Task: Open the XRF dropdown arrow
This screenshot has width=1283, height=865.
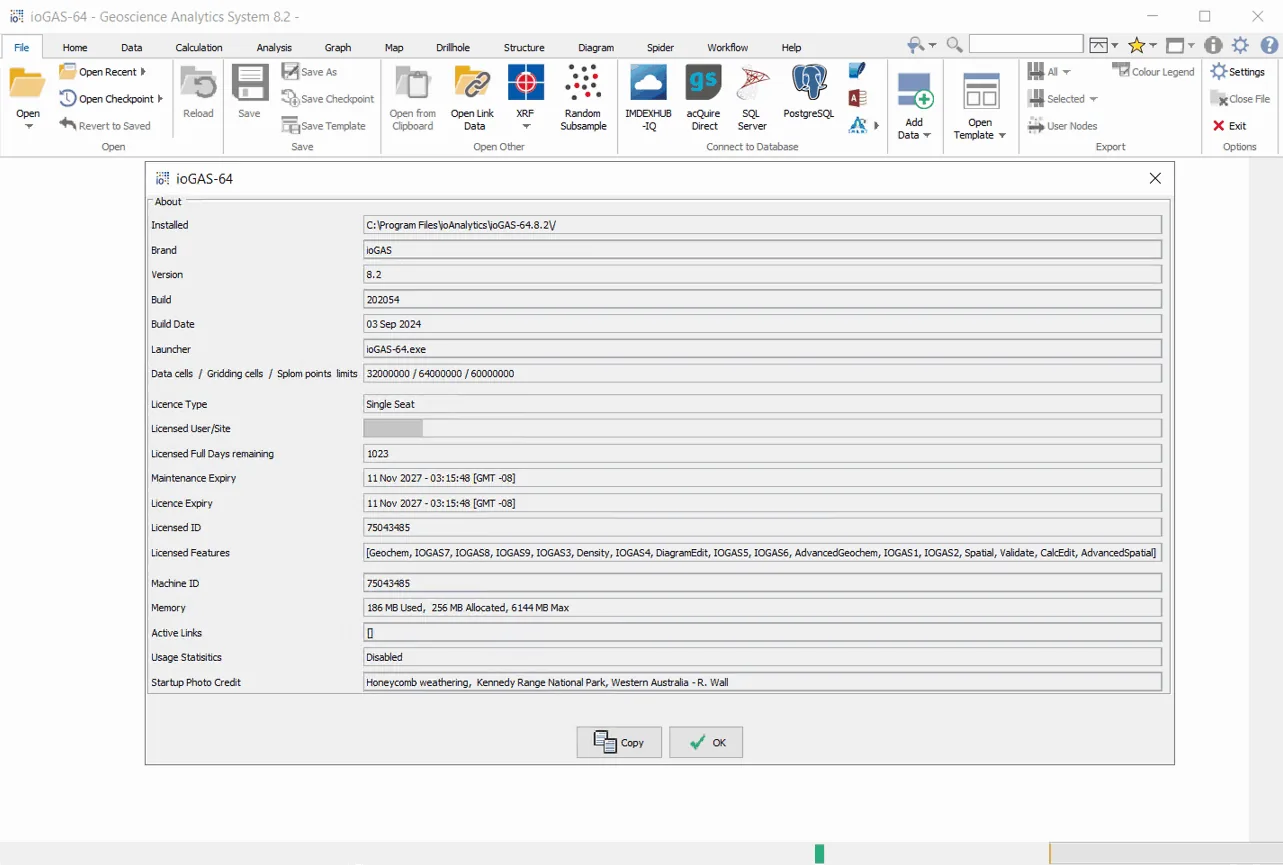Action: point(526,126)
